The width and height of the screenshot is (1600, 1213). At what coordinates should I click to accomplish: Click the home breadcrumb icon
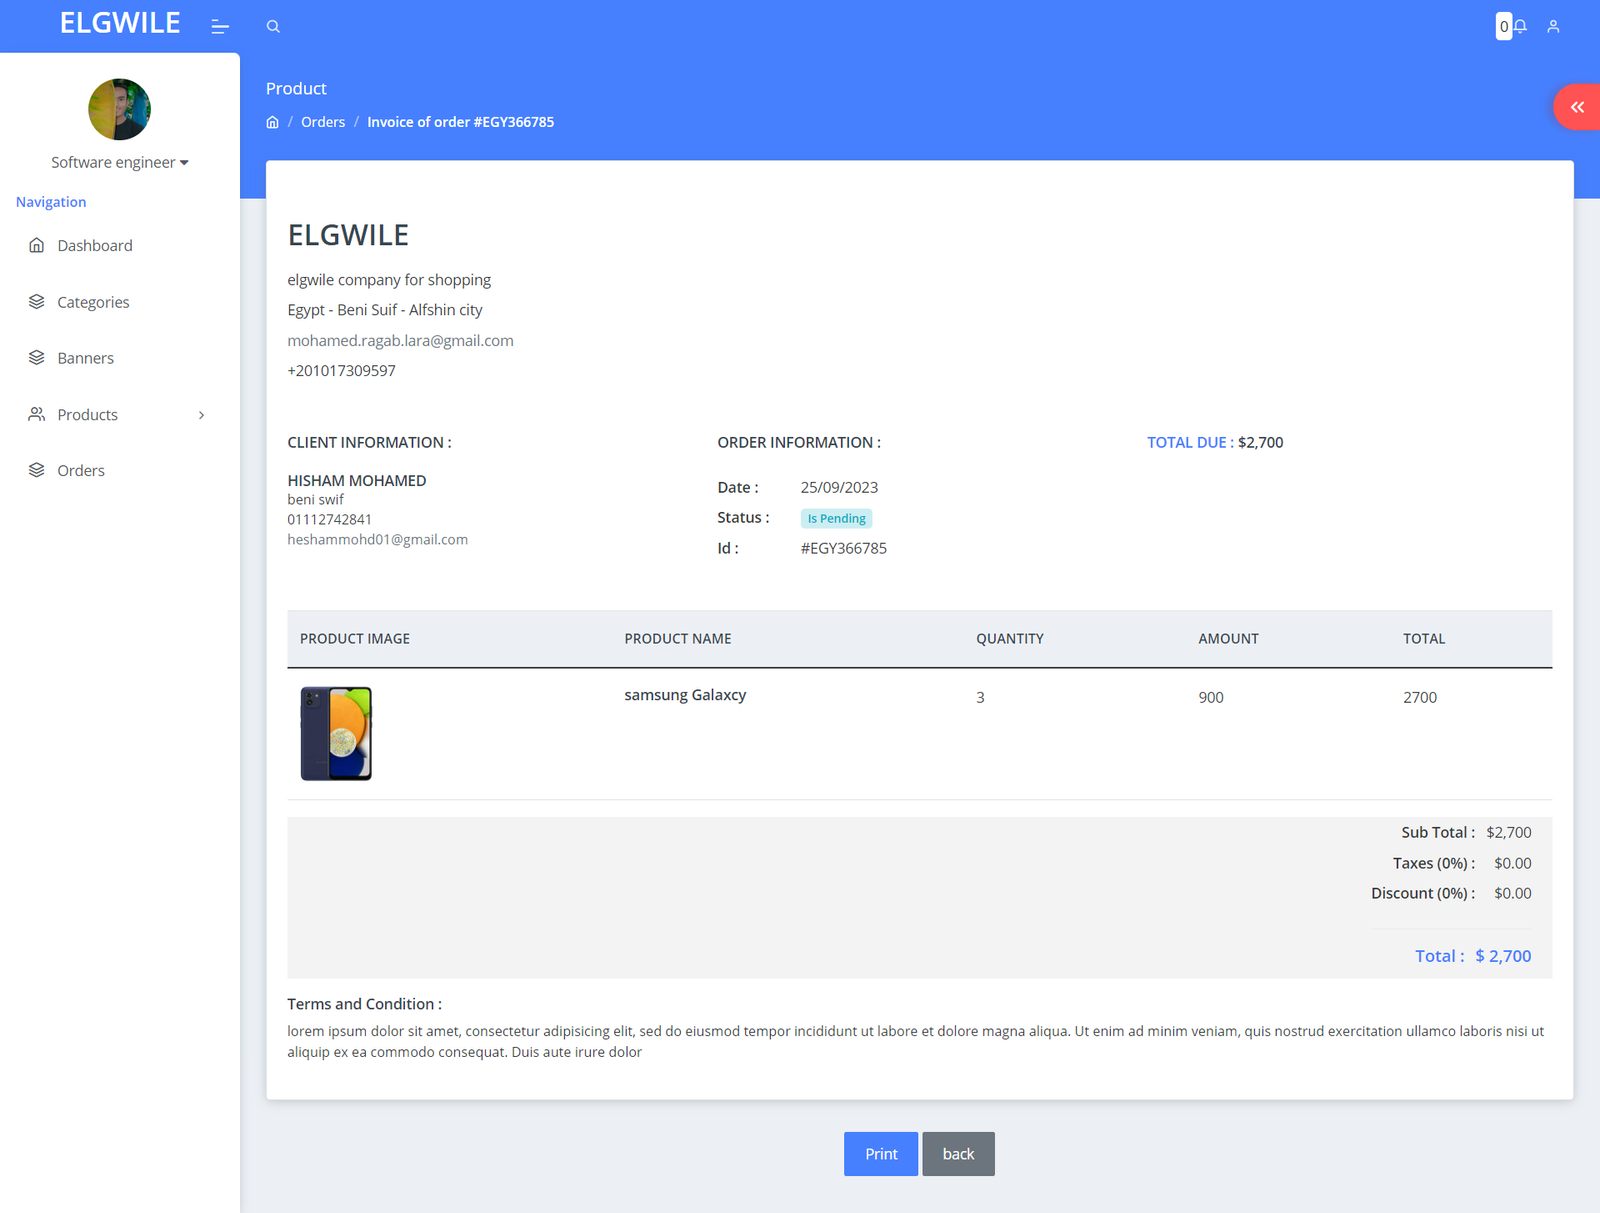coord(272,122)
